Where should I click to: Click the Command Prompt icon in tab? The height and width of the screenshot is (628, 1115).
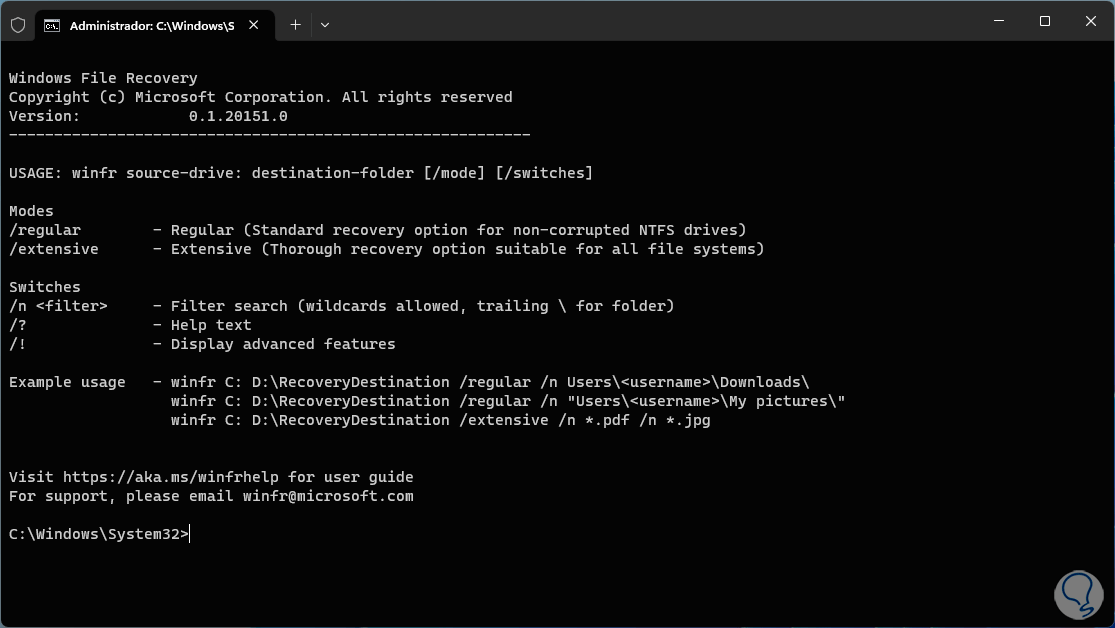tap(52, 25)
